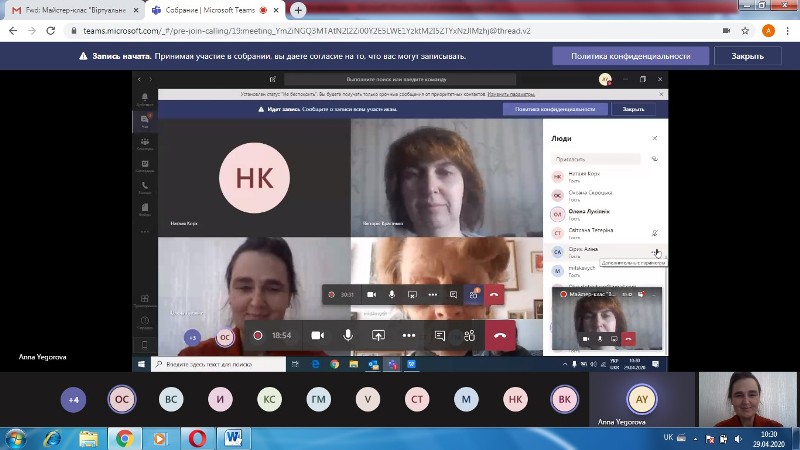Dismiss the top recording banner with Закрыть
Viewport: 800px width, 450px height.
point(747,56)
